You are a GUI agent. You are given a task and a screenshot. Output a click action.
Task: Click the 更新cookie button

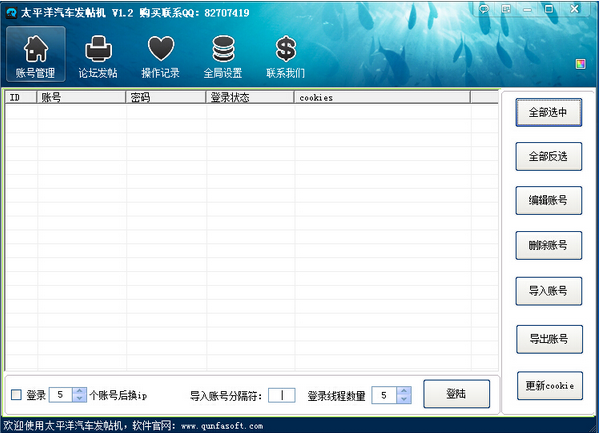(550, 386)
